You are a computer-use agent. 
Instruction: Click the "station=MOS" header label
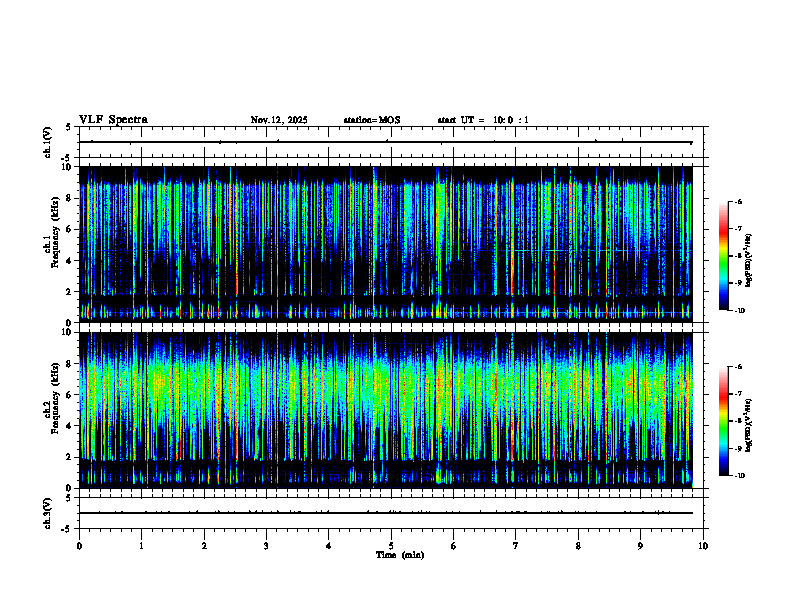372,120
